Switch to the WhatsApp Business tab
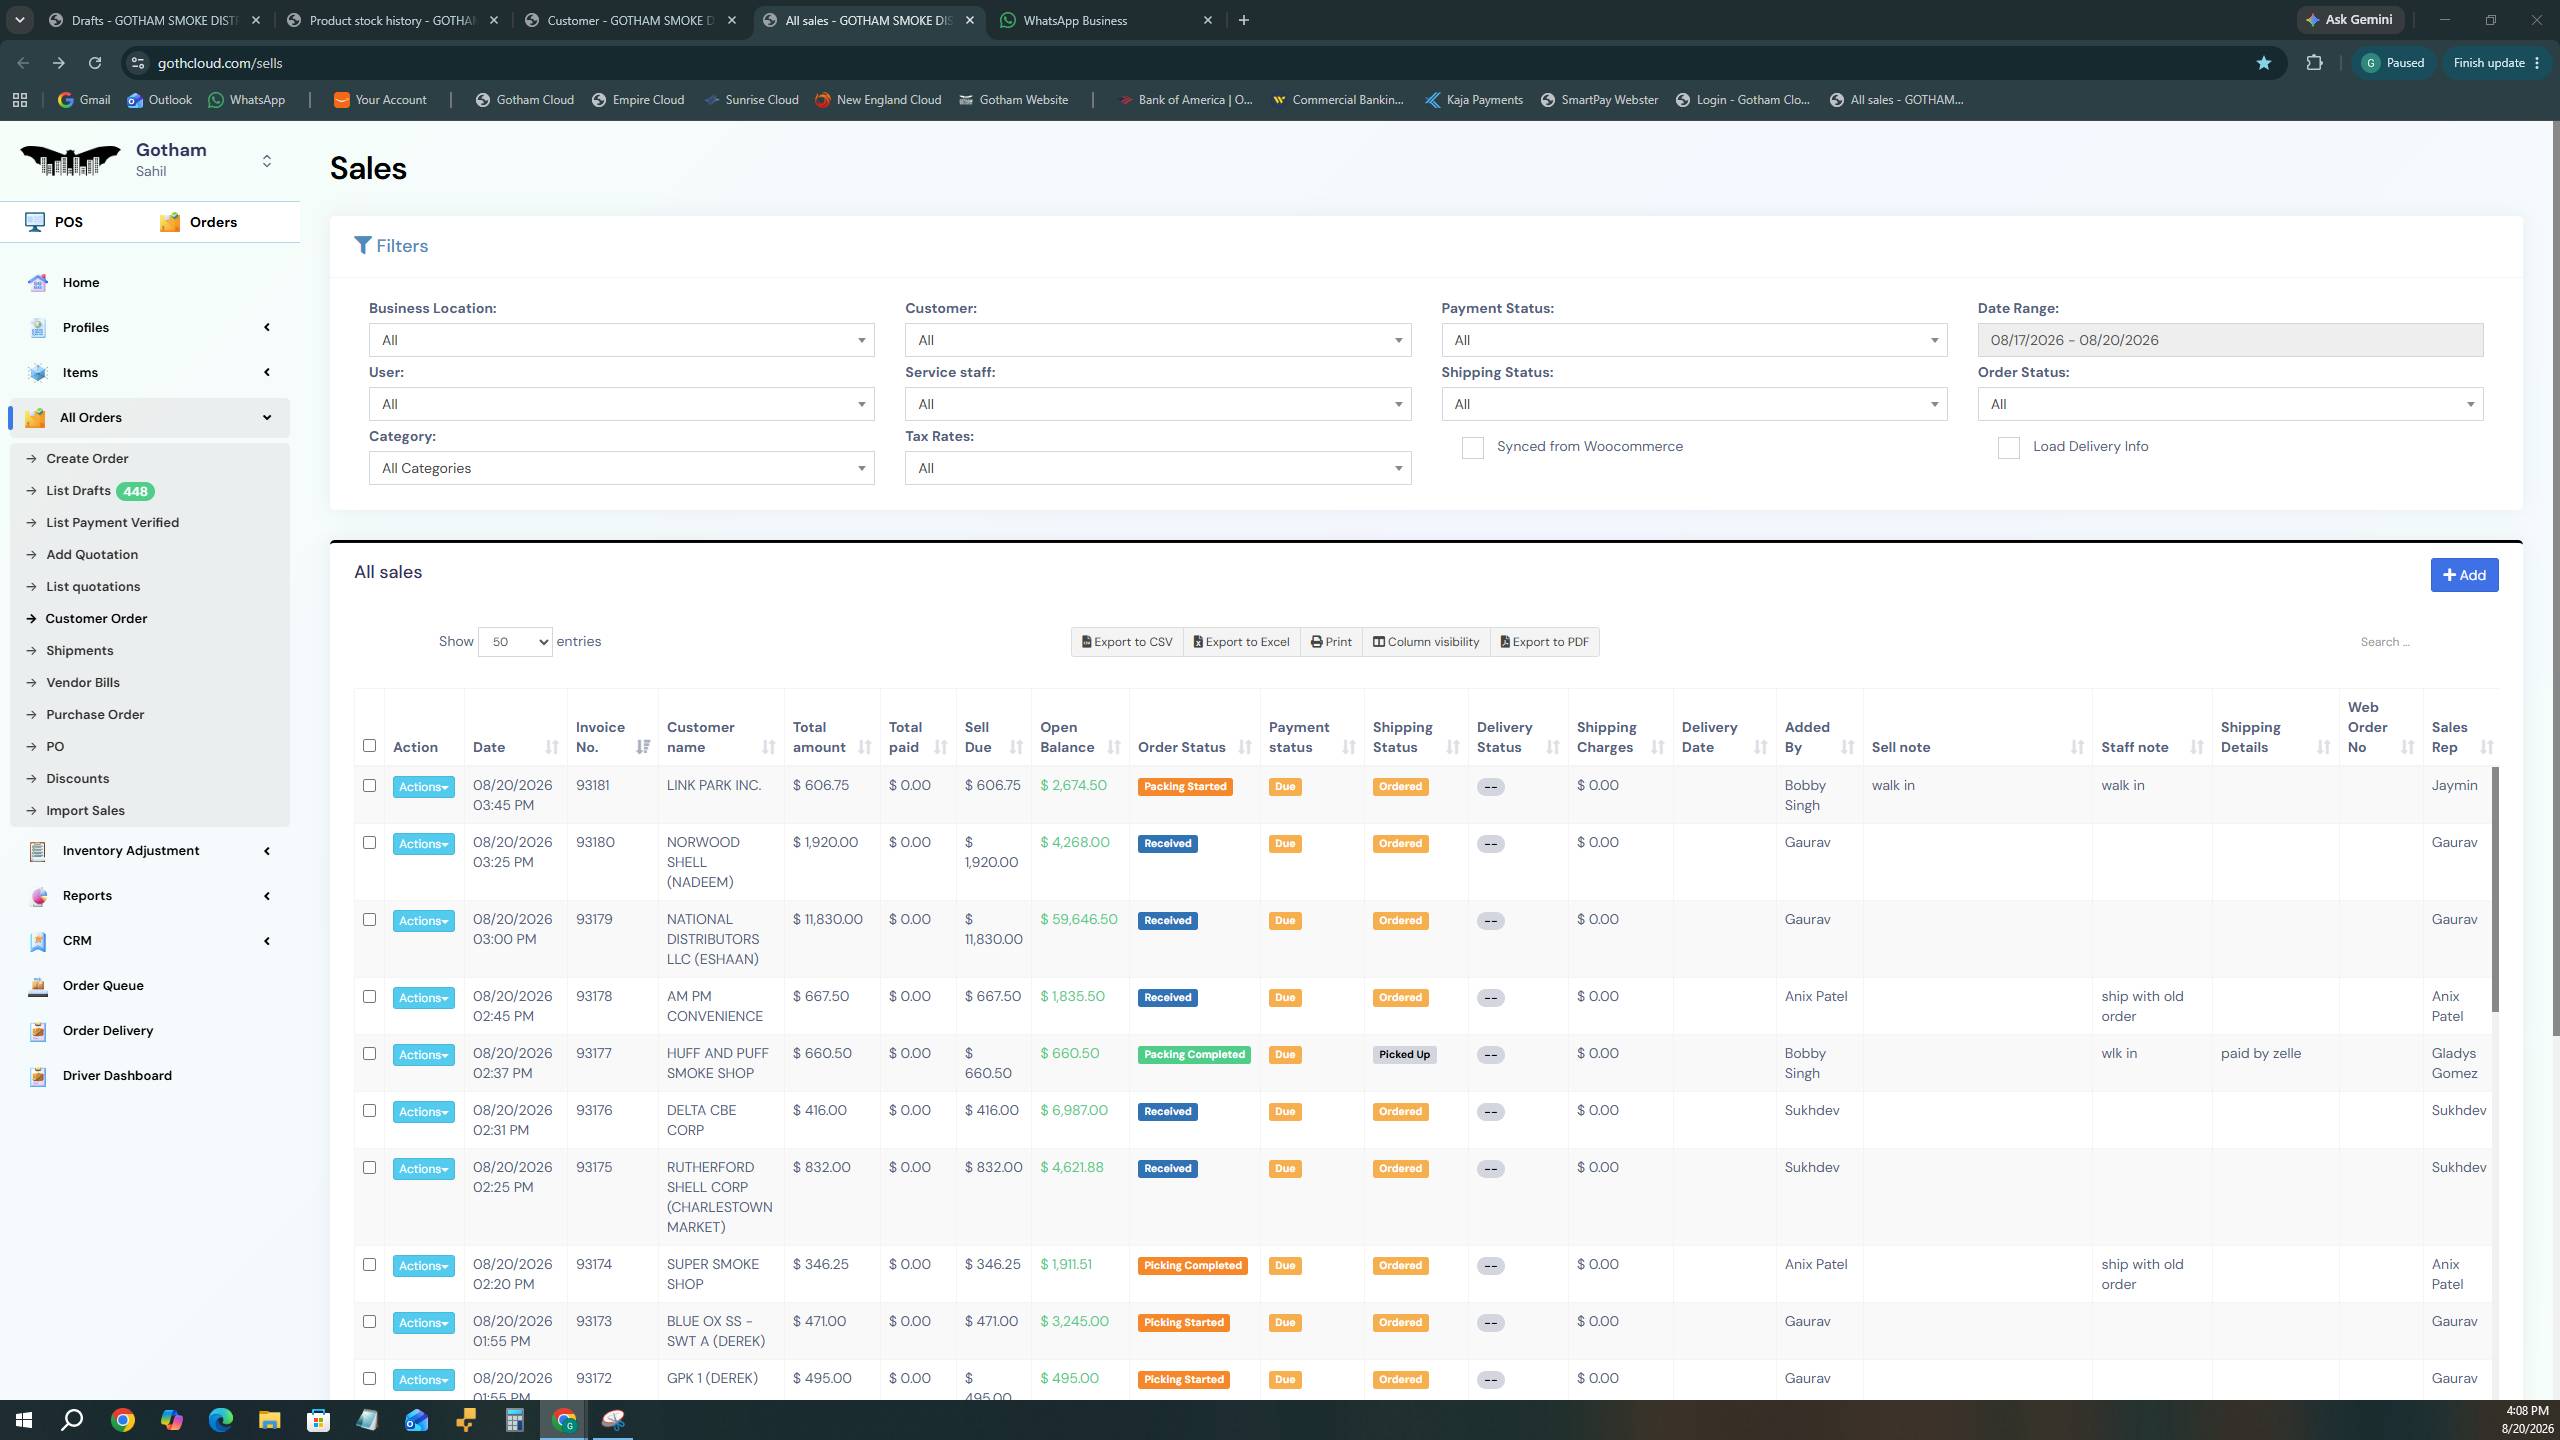 [x=1106, y=20]
